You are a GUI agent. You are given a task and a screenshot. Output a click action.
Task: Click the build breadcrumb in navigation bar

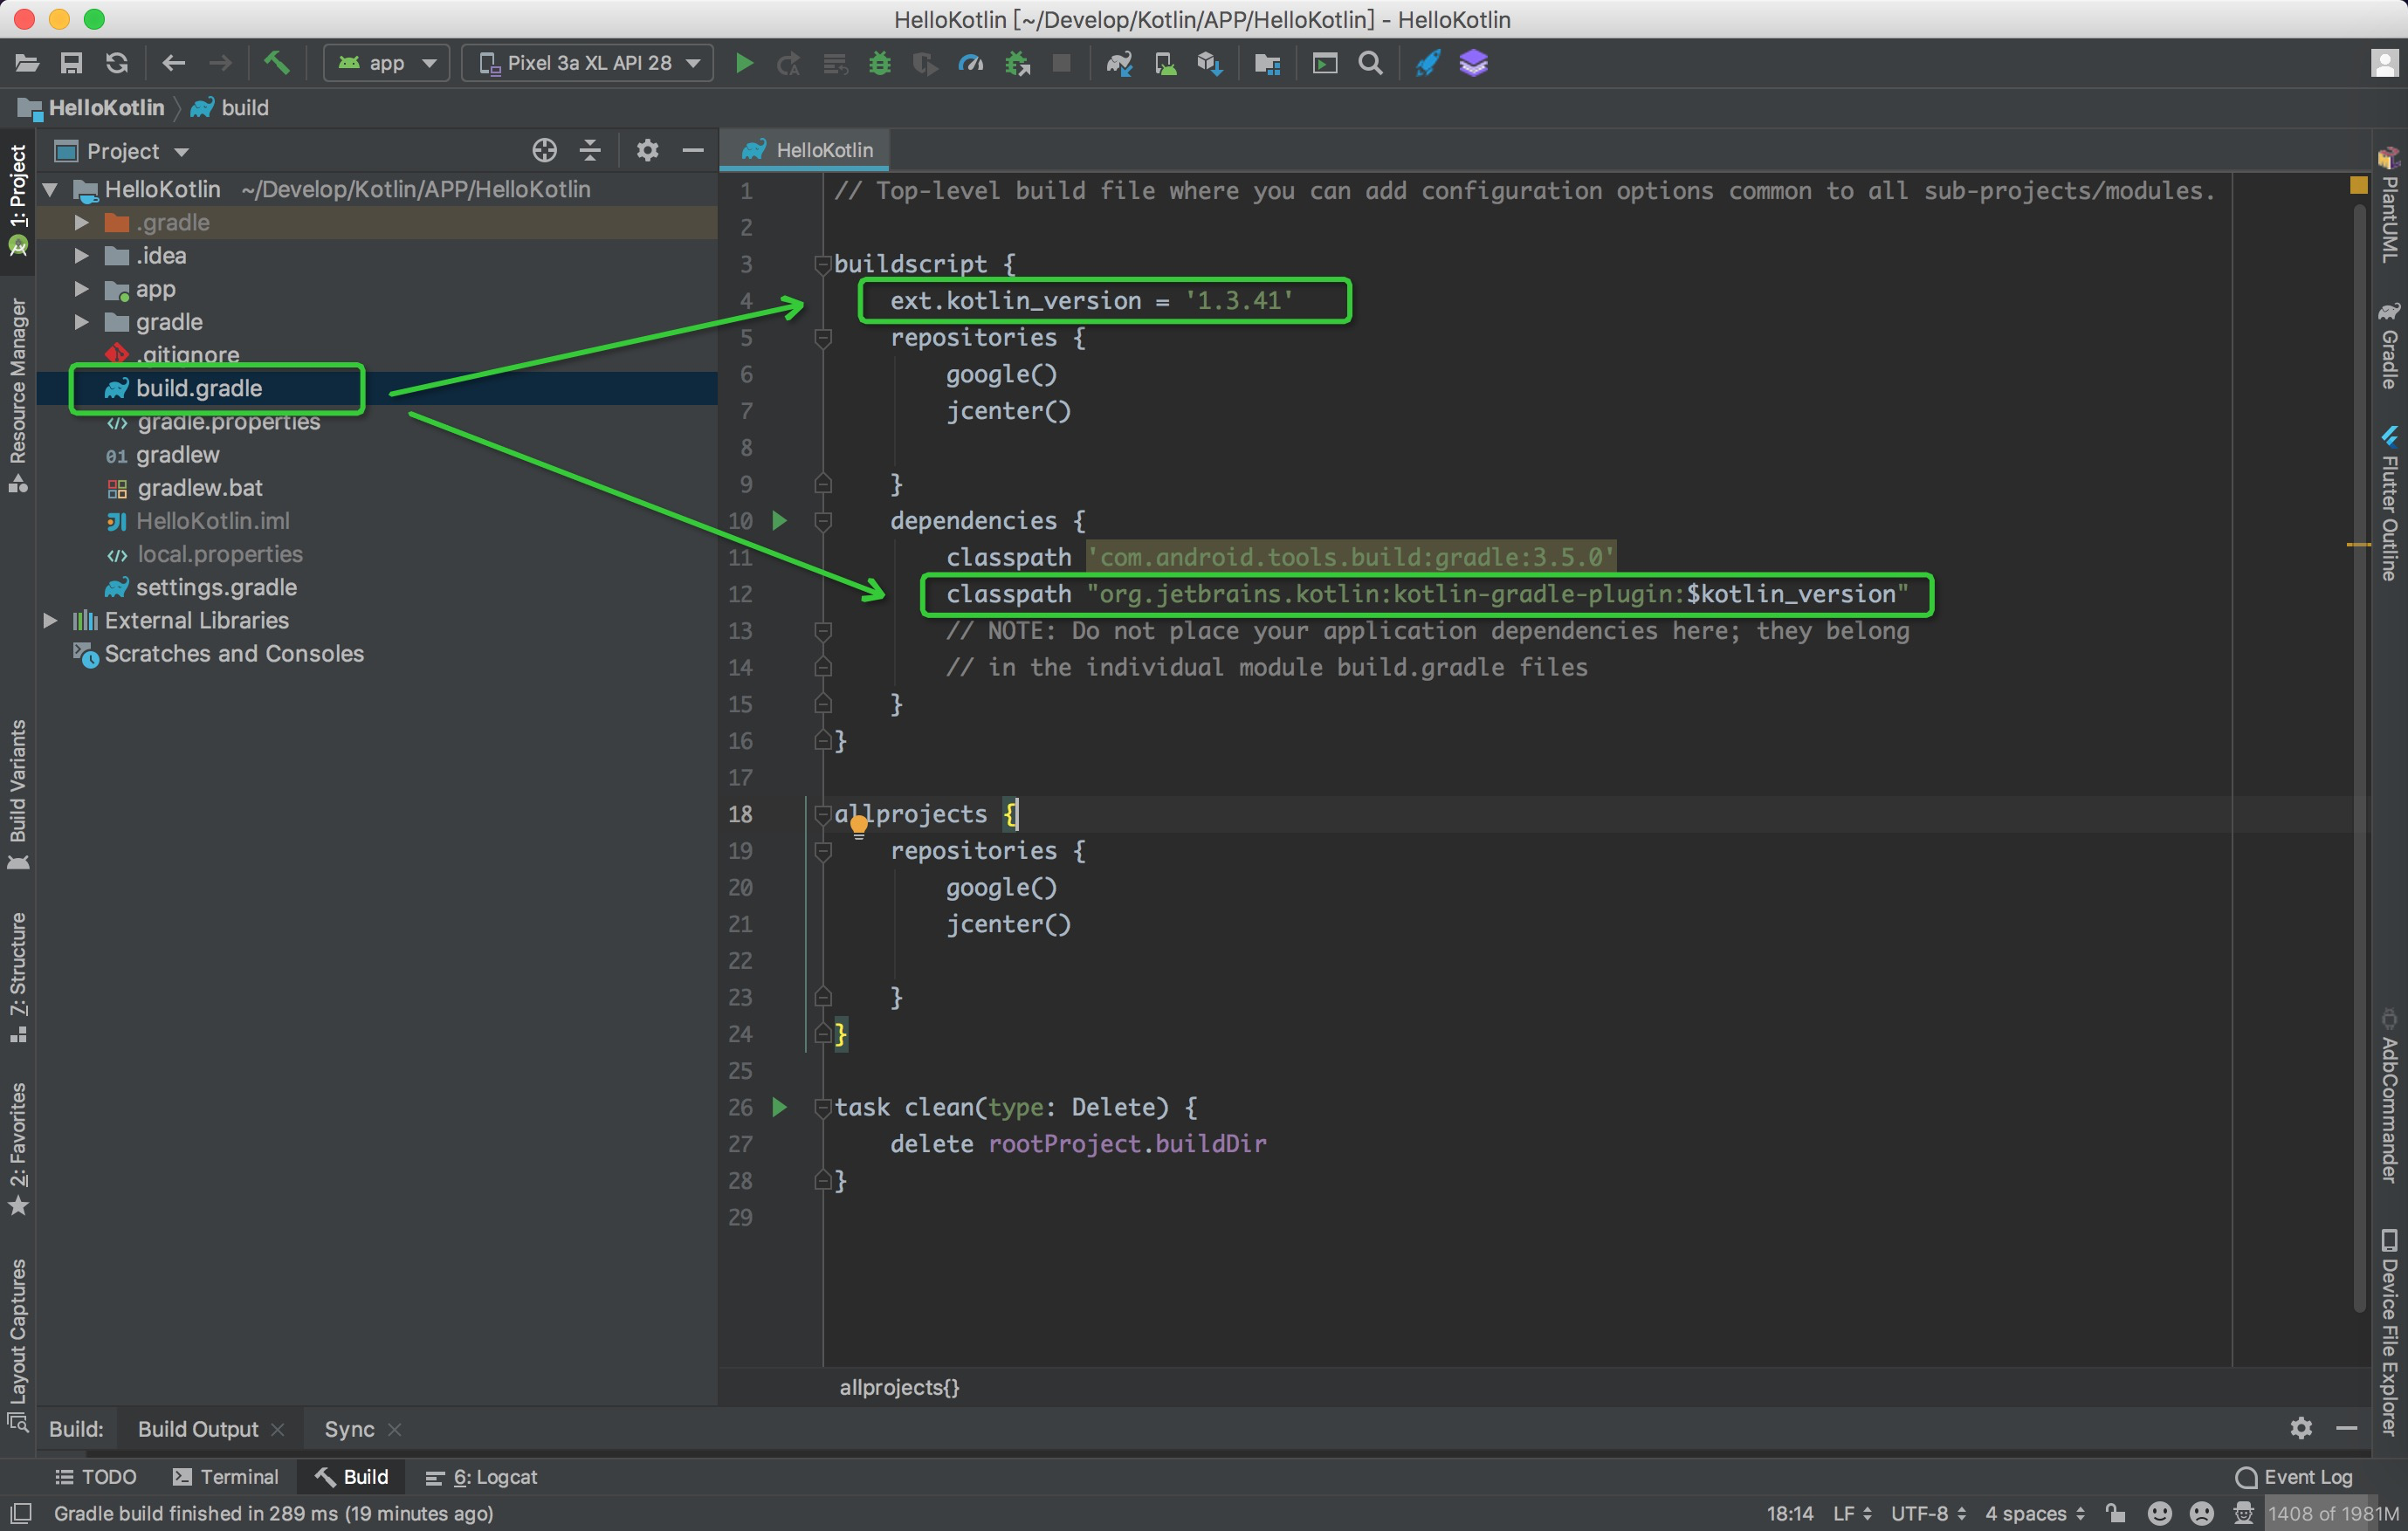tap(230, 108)
